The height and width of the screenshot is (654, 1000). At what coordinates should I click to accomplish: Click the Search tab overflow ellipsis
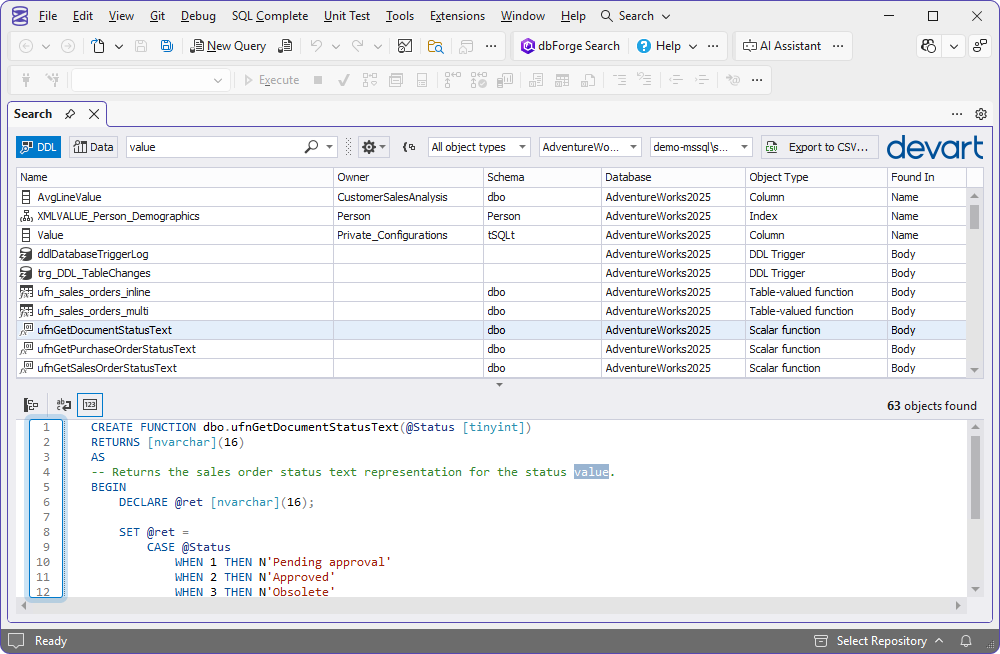point(957,114)
